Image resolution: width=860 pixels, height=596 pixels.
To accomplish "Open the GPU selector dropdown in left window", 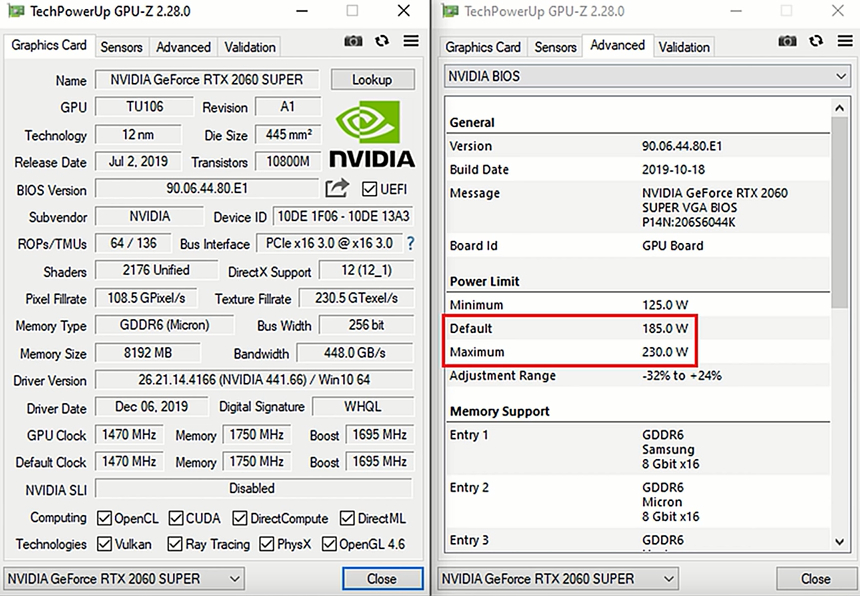I will pos(124,578).
